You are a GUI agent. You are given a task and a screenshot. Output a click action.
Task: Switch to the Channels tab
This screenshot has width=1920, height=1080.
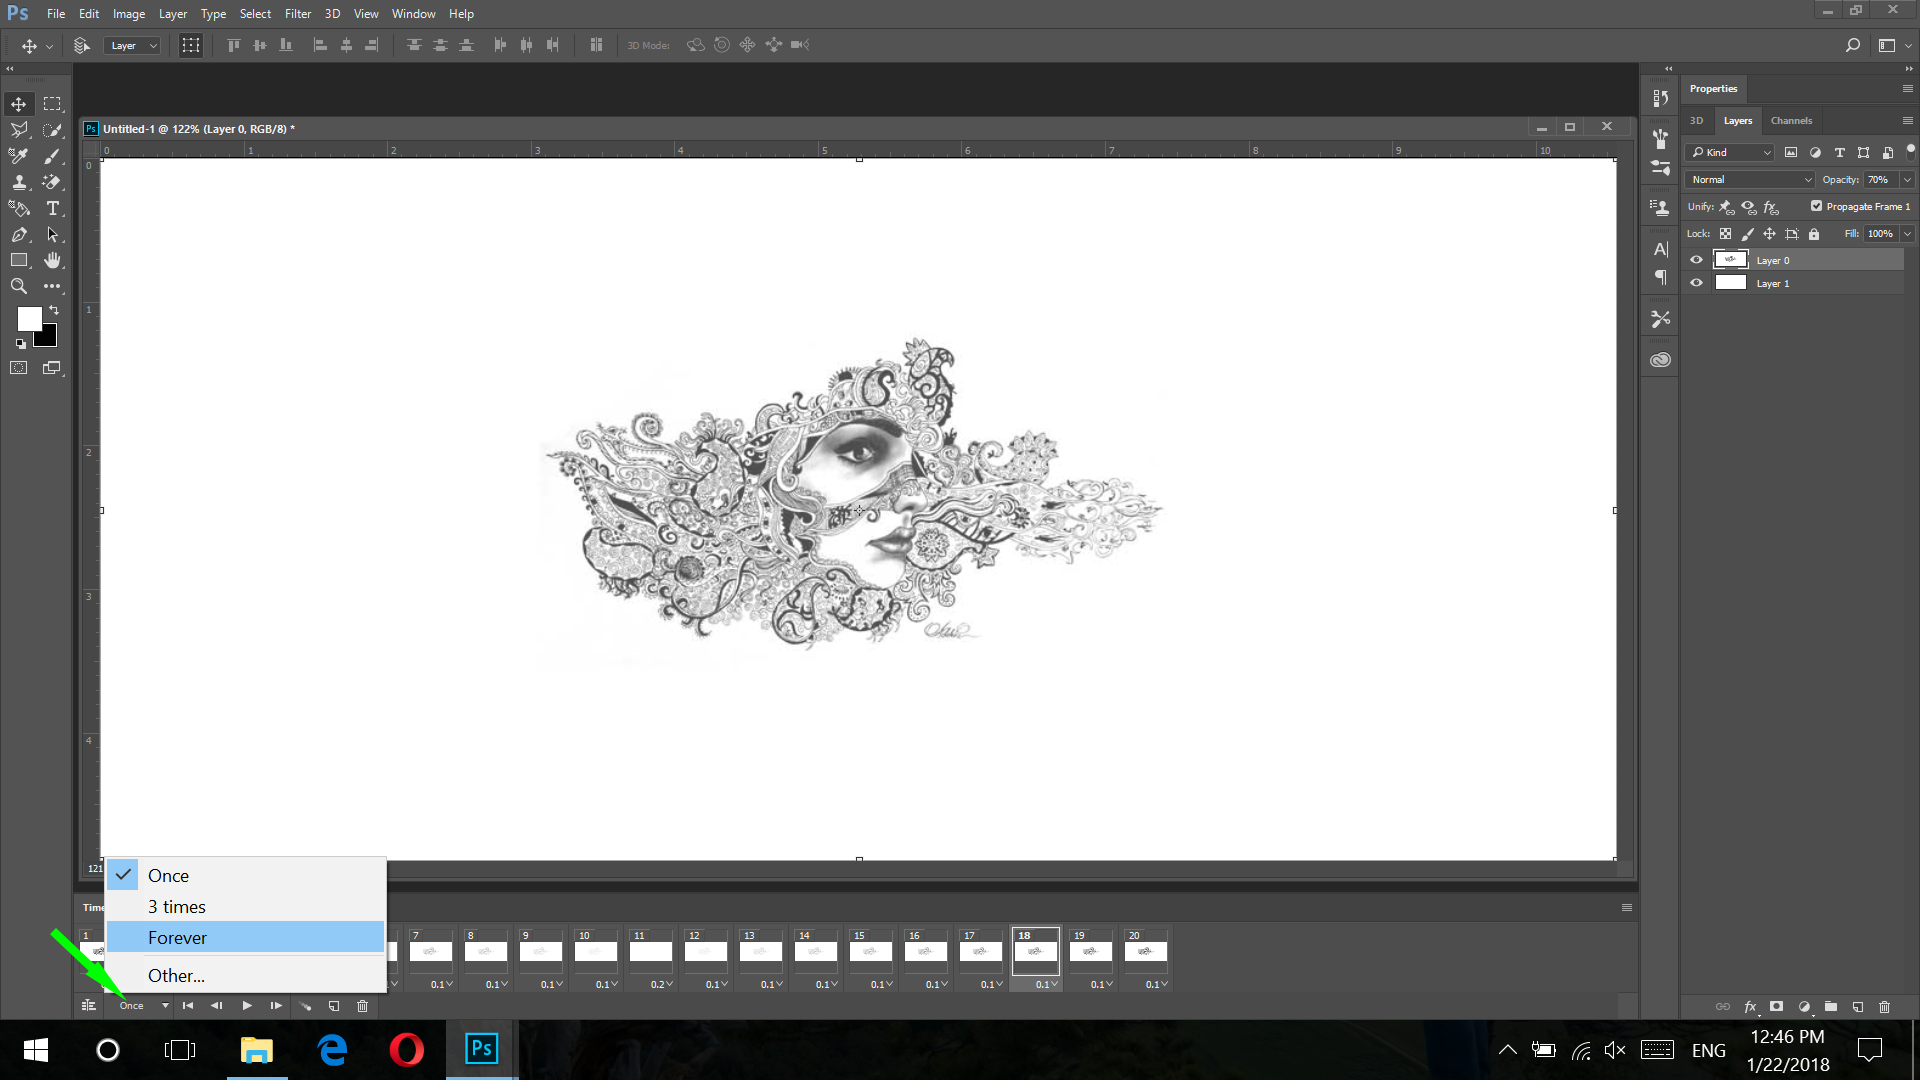pos(1791,120)
